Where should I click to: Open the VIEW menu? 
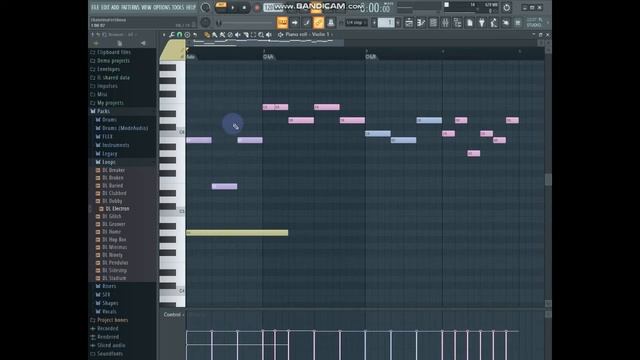(x=146, y=7)
